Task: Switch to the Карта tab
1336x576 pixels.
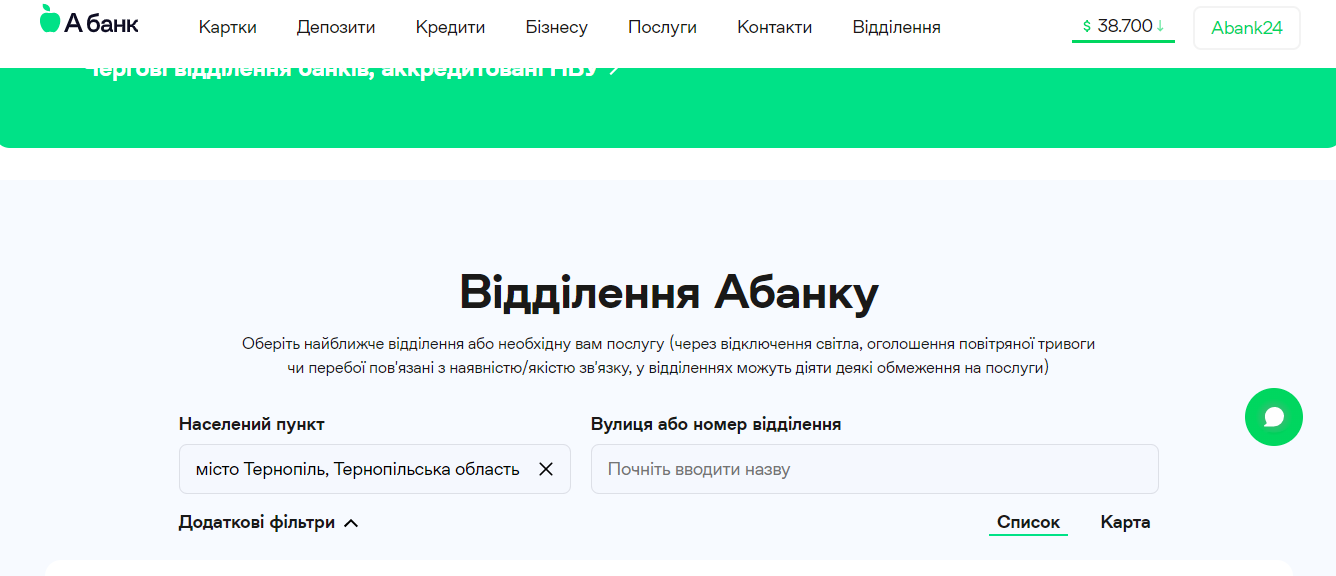Action: pos(1126,521)
